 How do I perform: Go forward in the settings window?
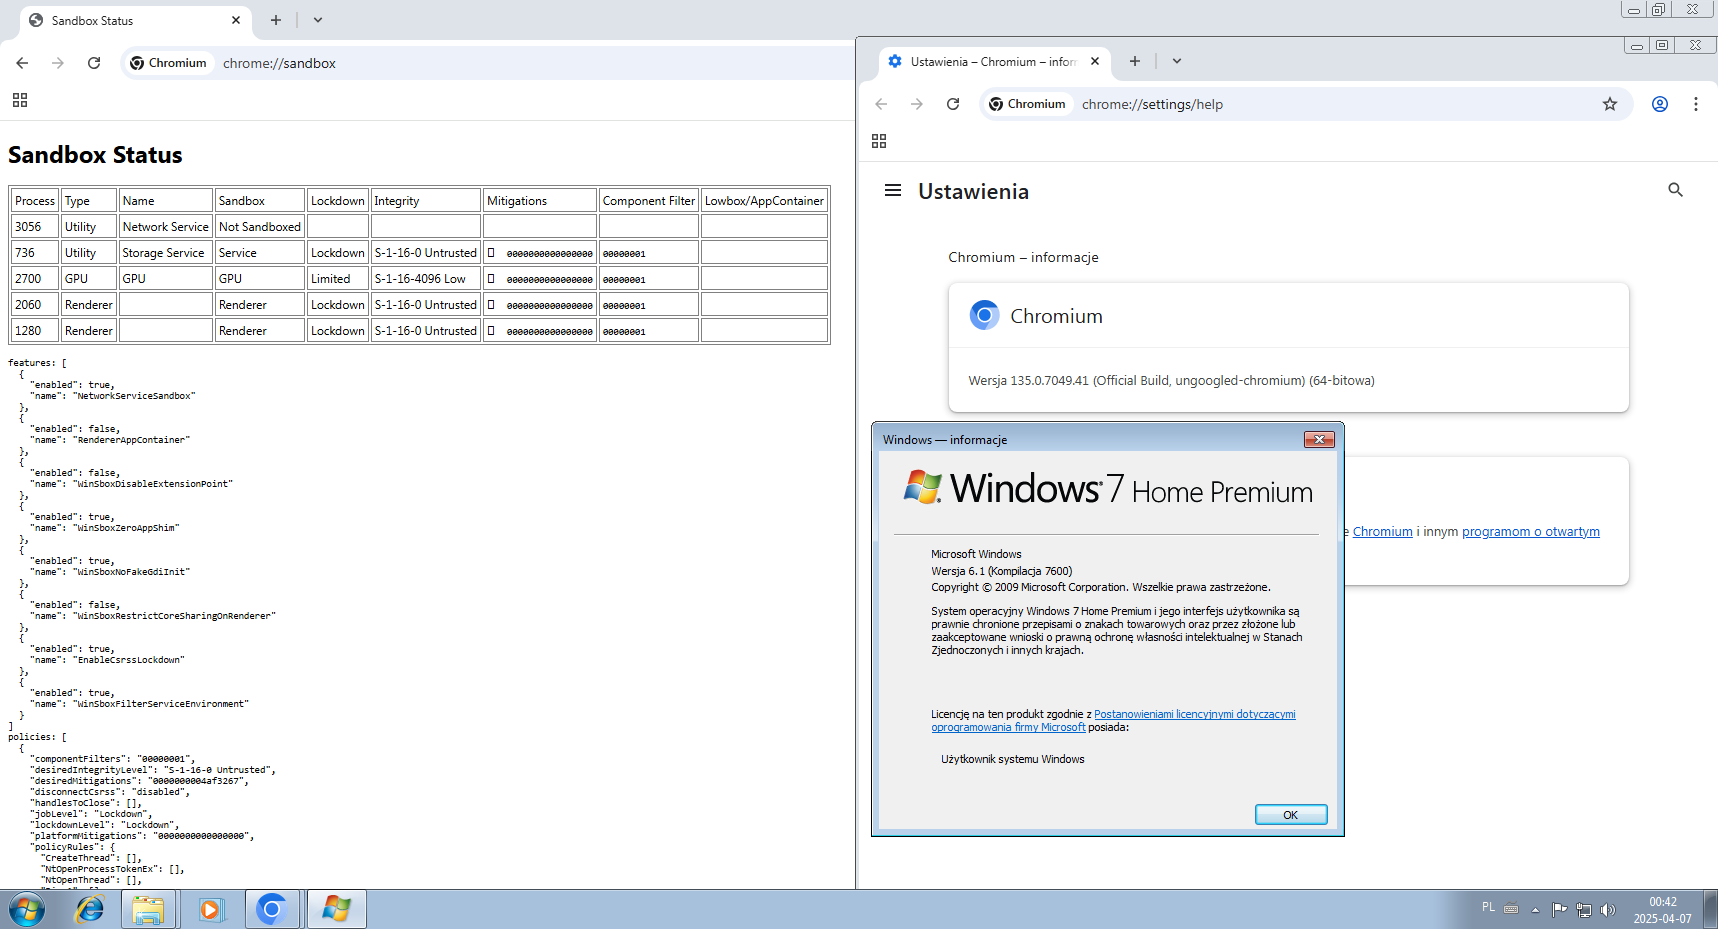(917, 104)
